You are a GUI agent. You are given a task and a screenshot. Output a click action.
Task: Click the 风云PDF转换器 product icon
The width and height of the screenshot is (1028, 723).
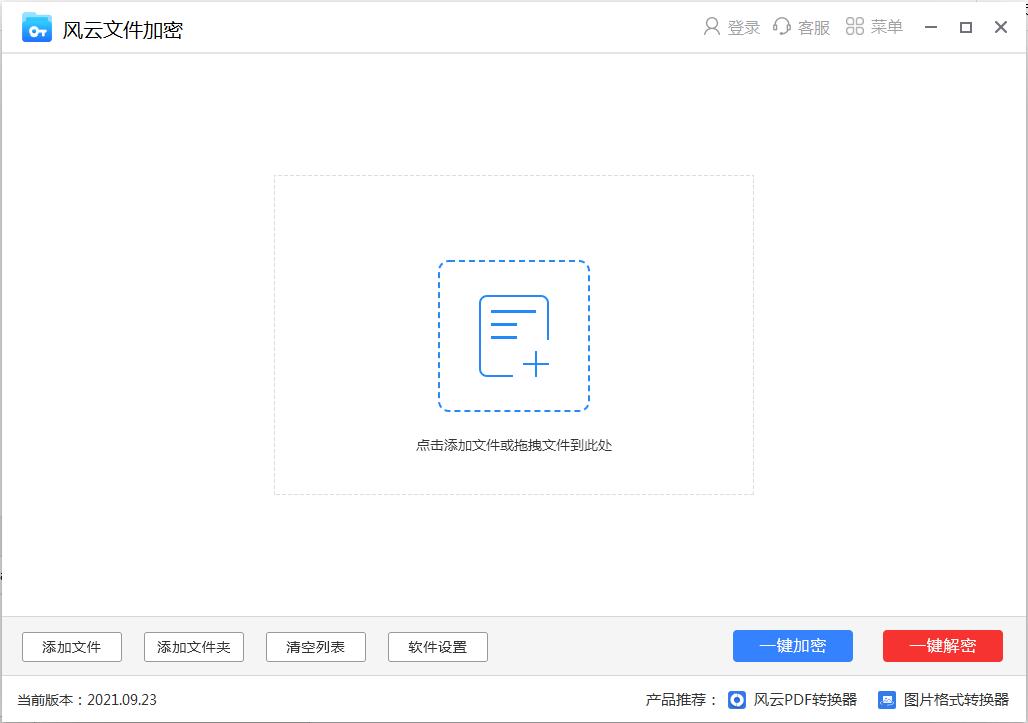(x=737, y=699)
